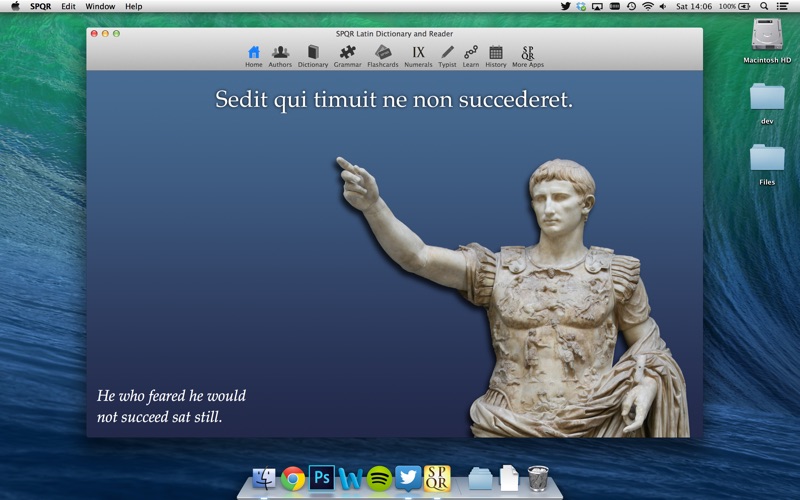Click the translation 'He who feared he would'
Screen dimensions: 800x500
(171, 406)
